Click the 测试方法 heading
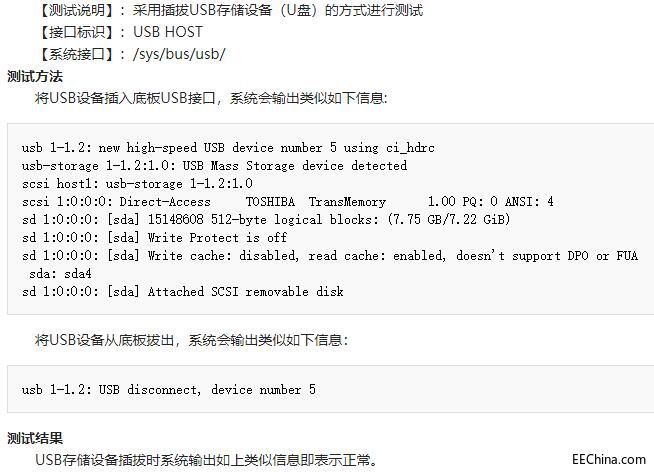 point(35,77)
